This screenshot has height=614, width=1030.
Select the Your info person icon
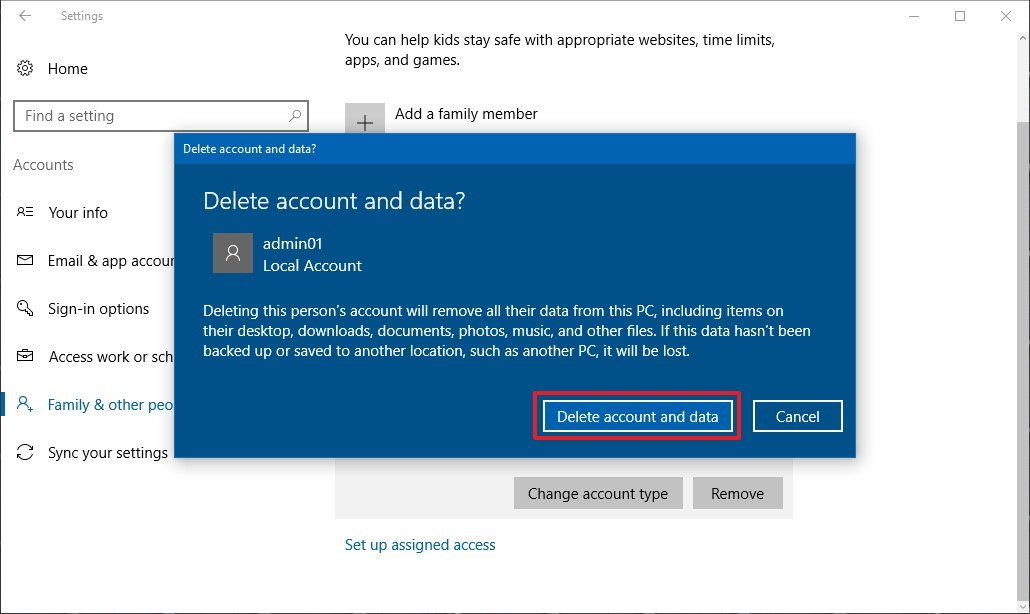click(25, 212)
